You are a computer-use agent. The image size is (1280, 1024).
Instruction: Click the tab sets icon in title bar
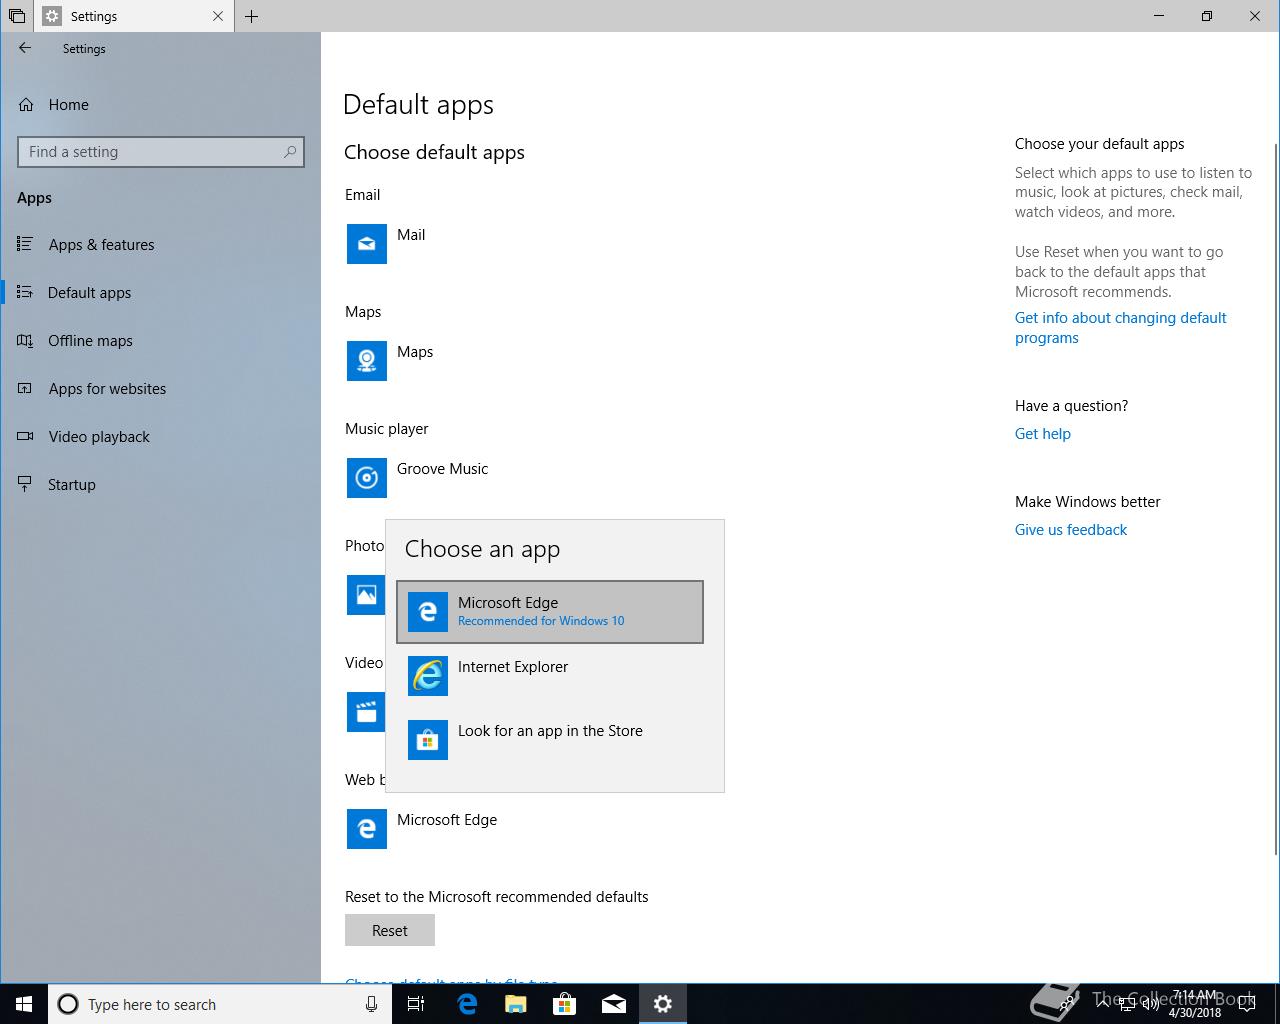(x=17, y=16)
